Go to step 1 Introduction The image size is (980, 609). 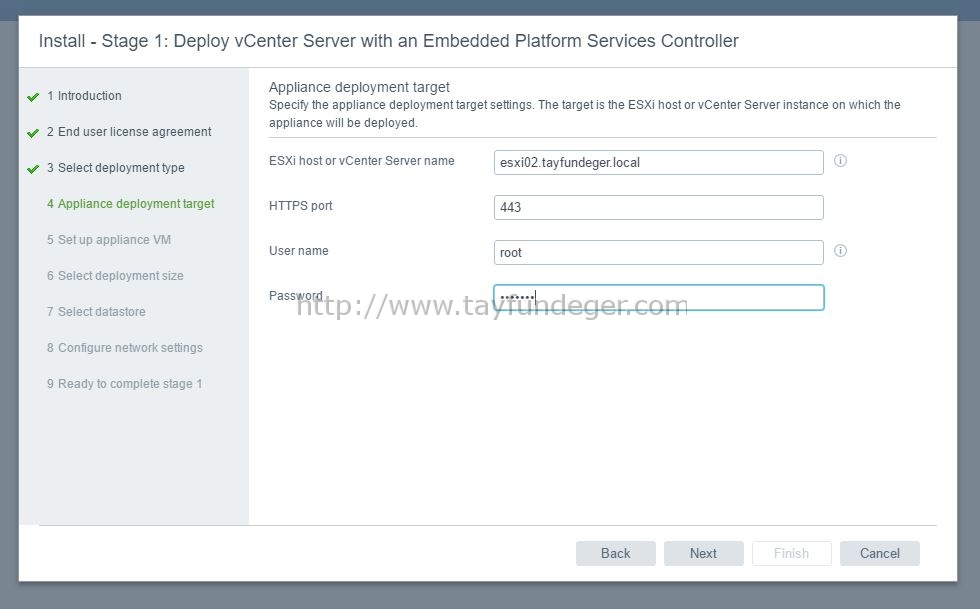84,96
